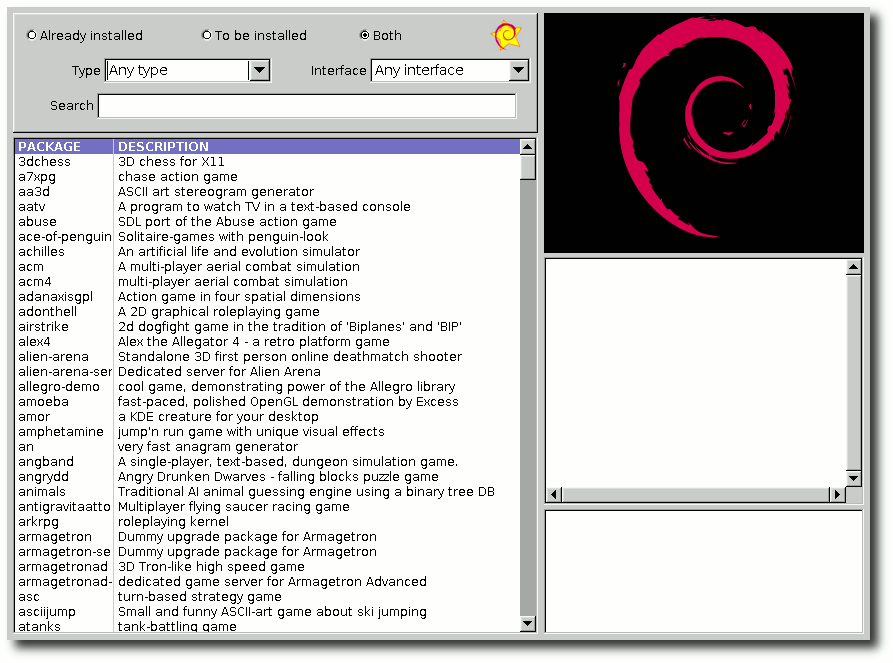Select the amoeba OpenGL demonstration row
This screenshot has width=893, height=663.
pyautogui.click(x=268, y=402)
